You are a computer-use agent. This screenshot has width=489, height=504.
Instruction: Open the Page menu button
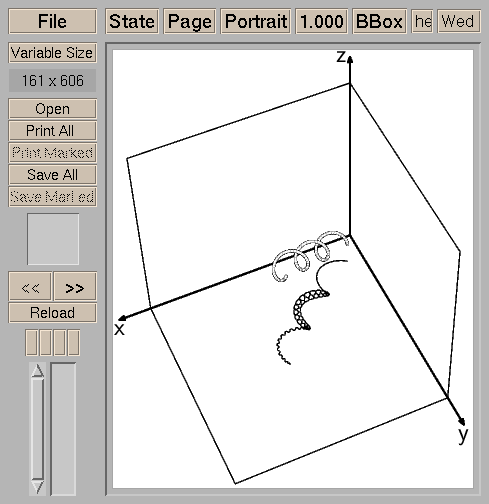(190, 21)
